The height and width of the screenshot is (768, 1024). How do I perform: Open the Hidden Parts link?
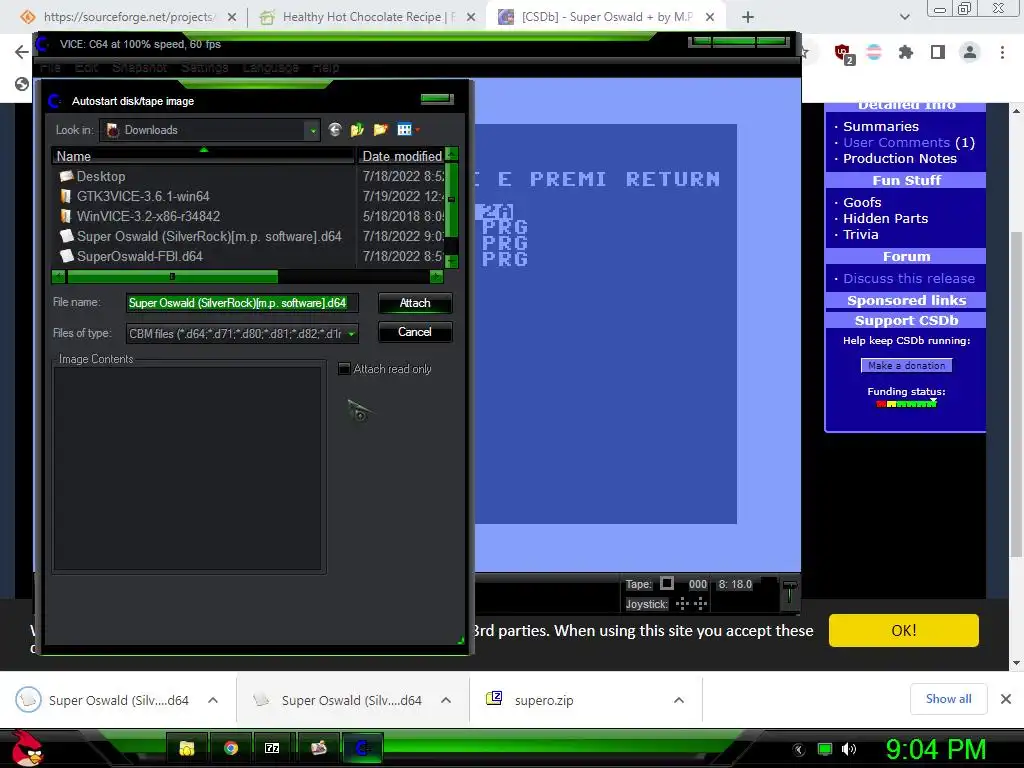pyautogui.click(x=885, y=219)
